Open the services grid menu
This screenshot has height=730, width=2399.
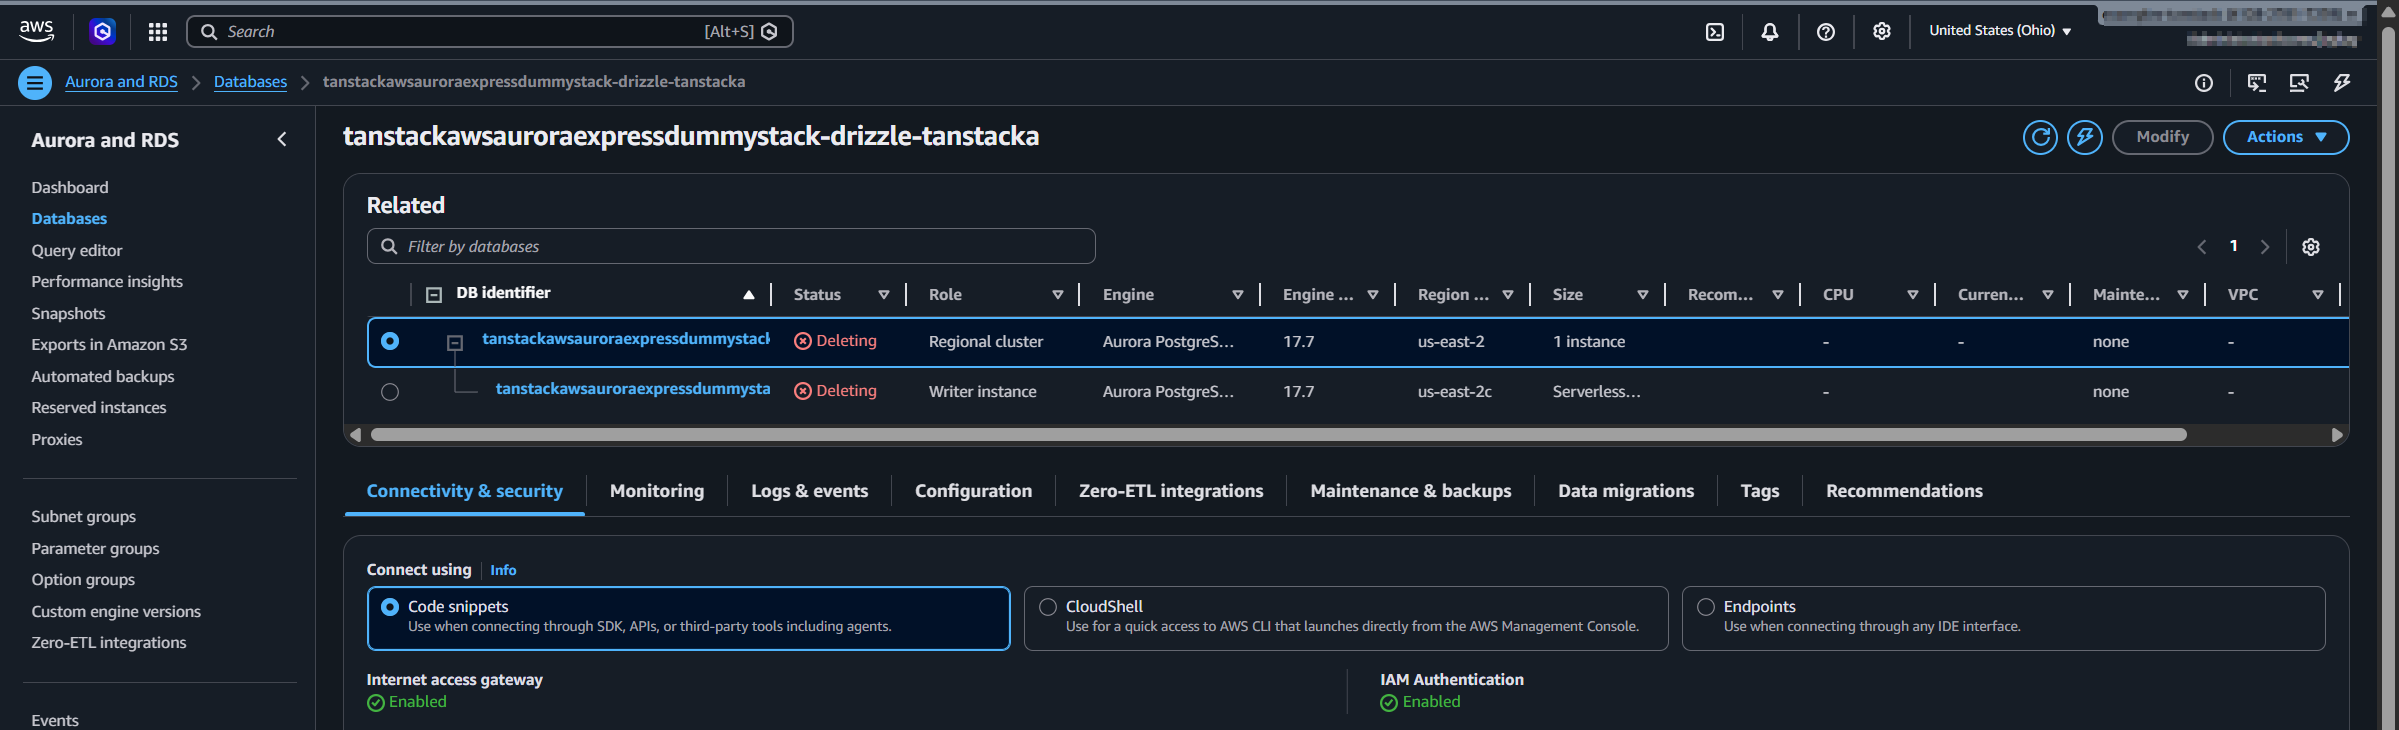click(157, 32)
